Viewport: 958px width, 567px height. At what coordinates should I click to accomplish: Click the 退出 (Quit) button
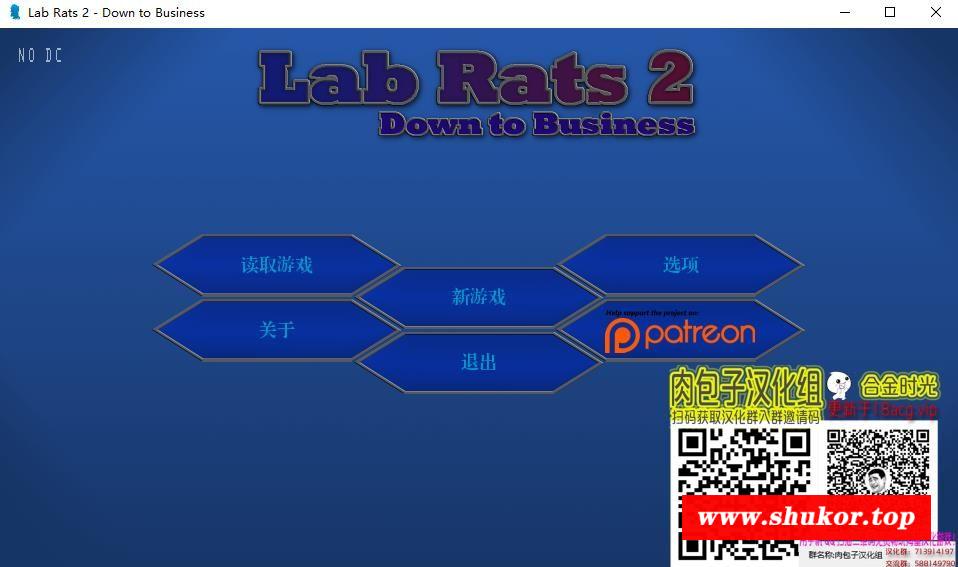point(478,362)
